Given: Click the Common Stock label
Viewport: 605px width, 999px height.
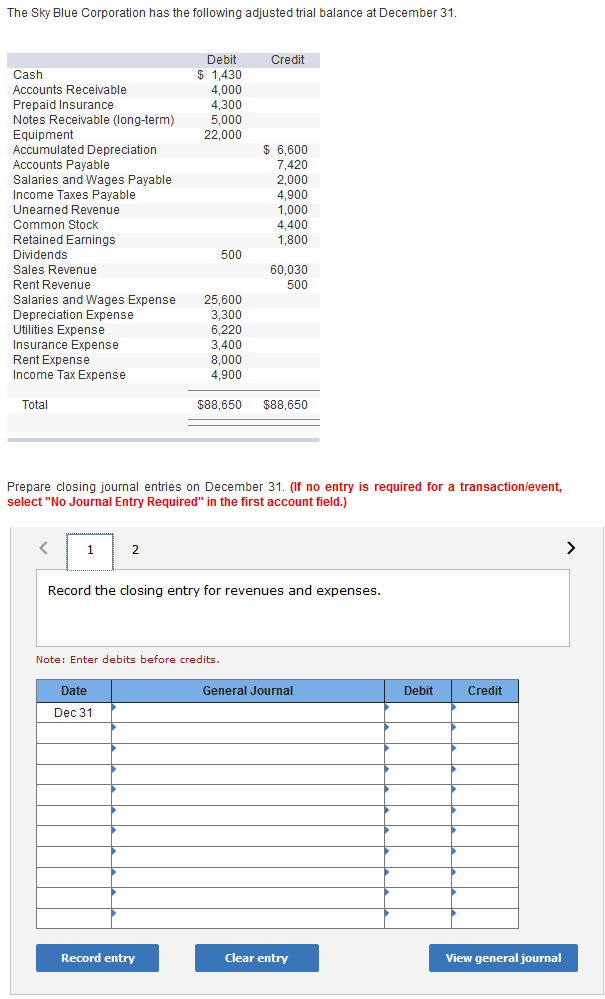Looking at the screenshot, I should click(x=55, y=225).
